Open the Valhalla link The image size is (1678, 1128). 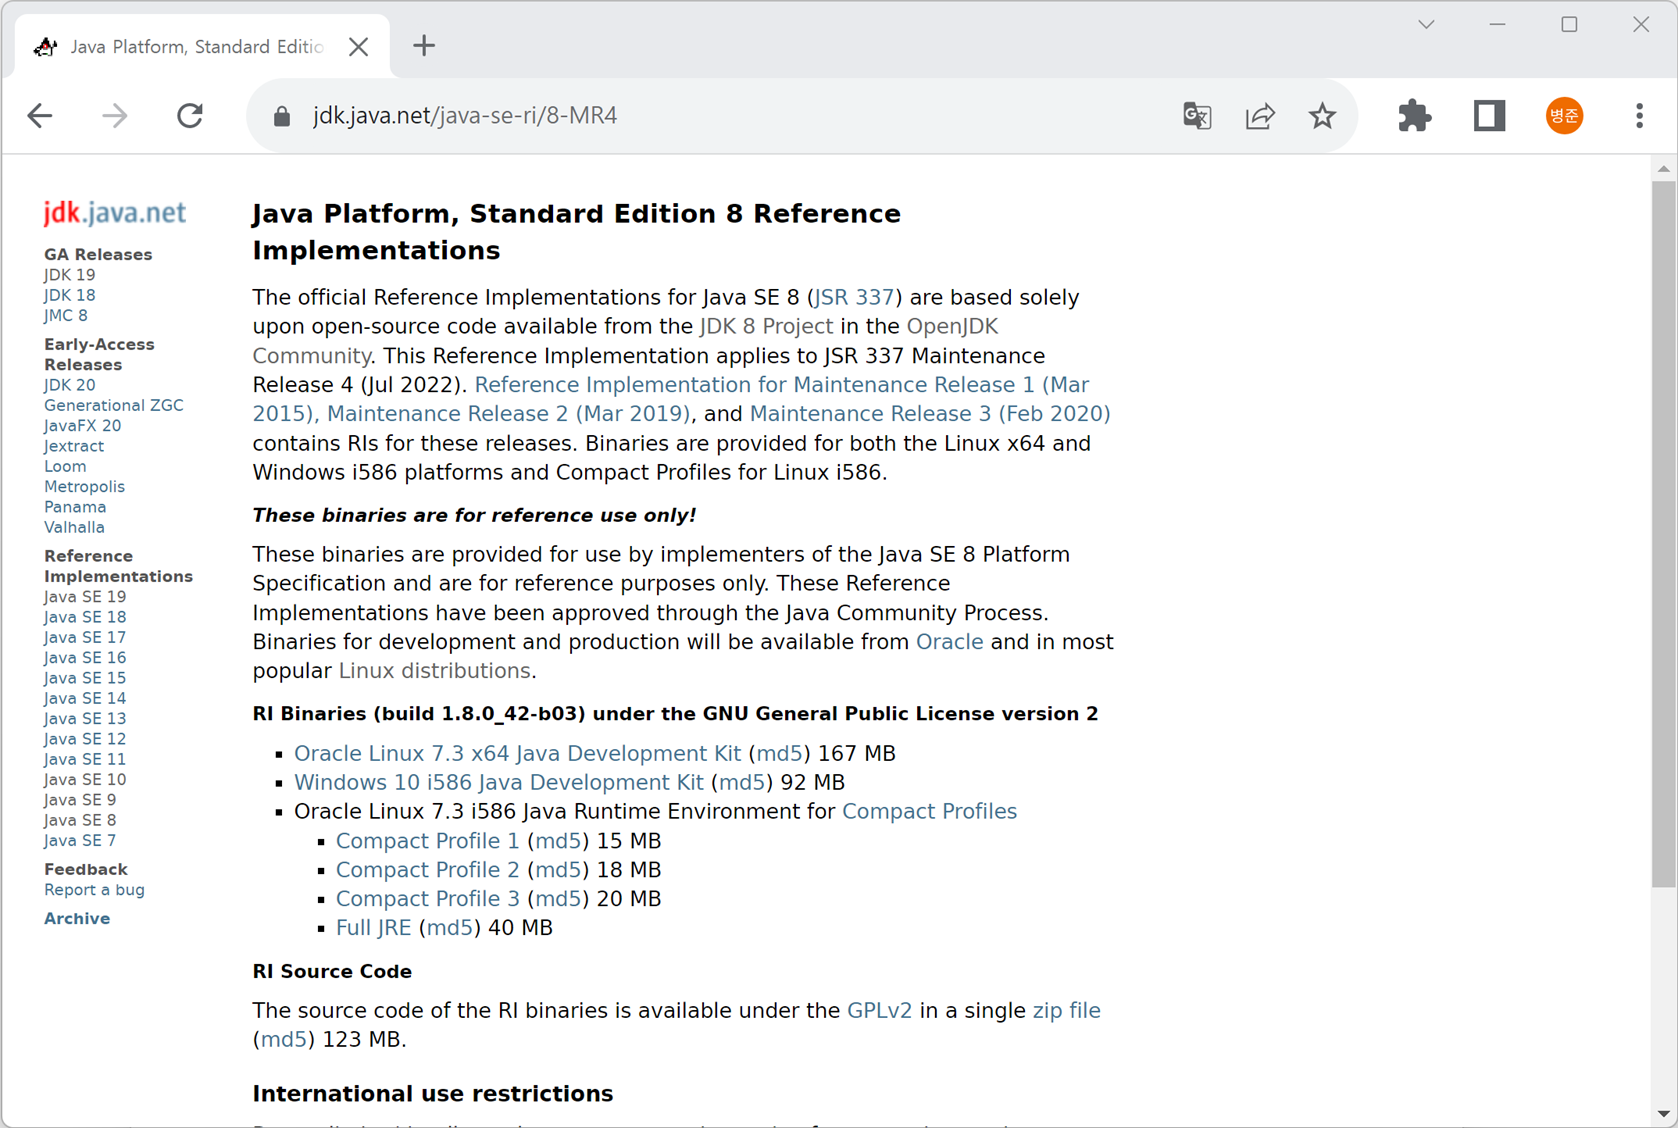click(74, 527)
